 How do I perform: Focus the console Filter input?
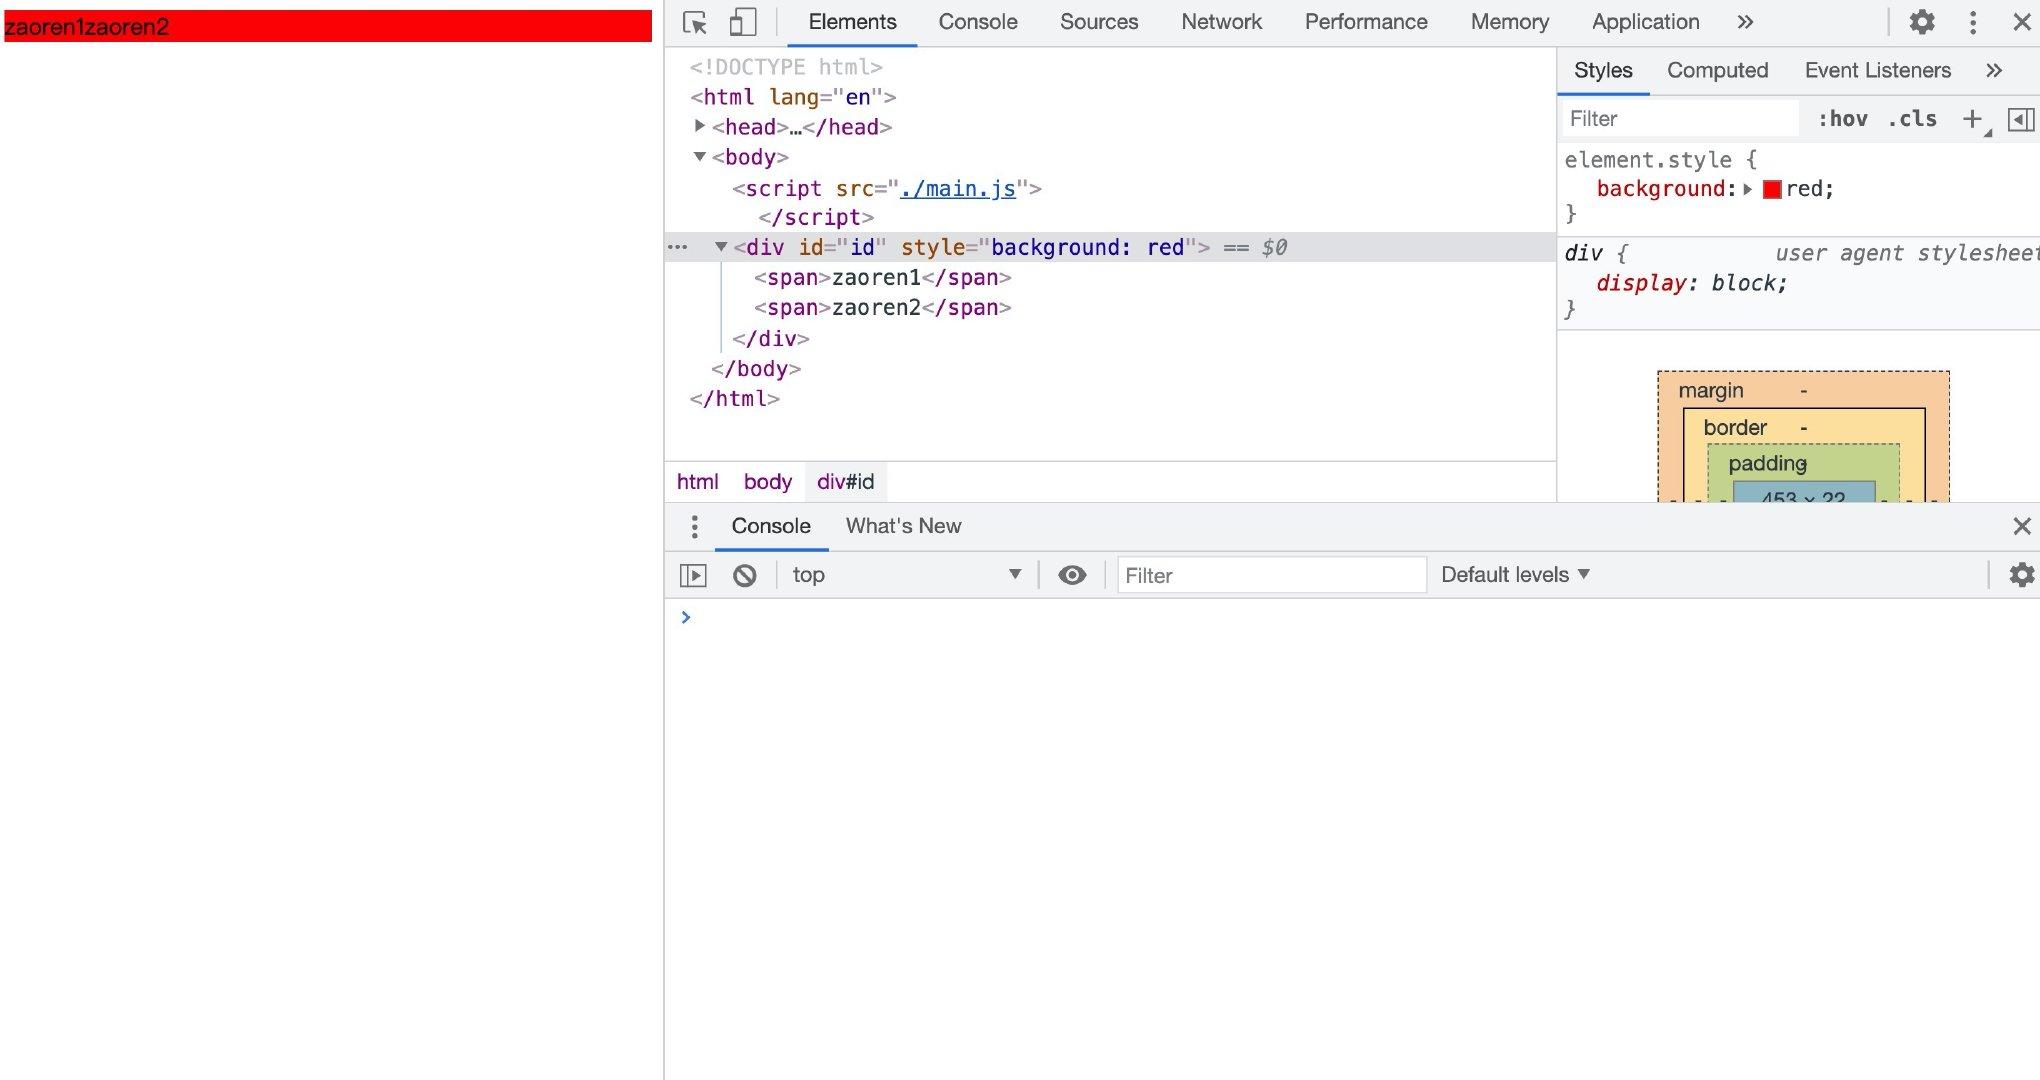pos(1271,575)
